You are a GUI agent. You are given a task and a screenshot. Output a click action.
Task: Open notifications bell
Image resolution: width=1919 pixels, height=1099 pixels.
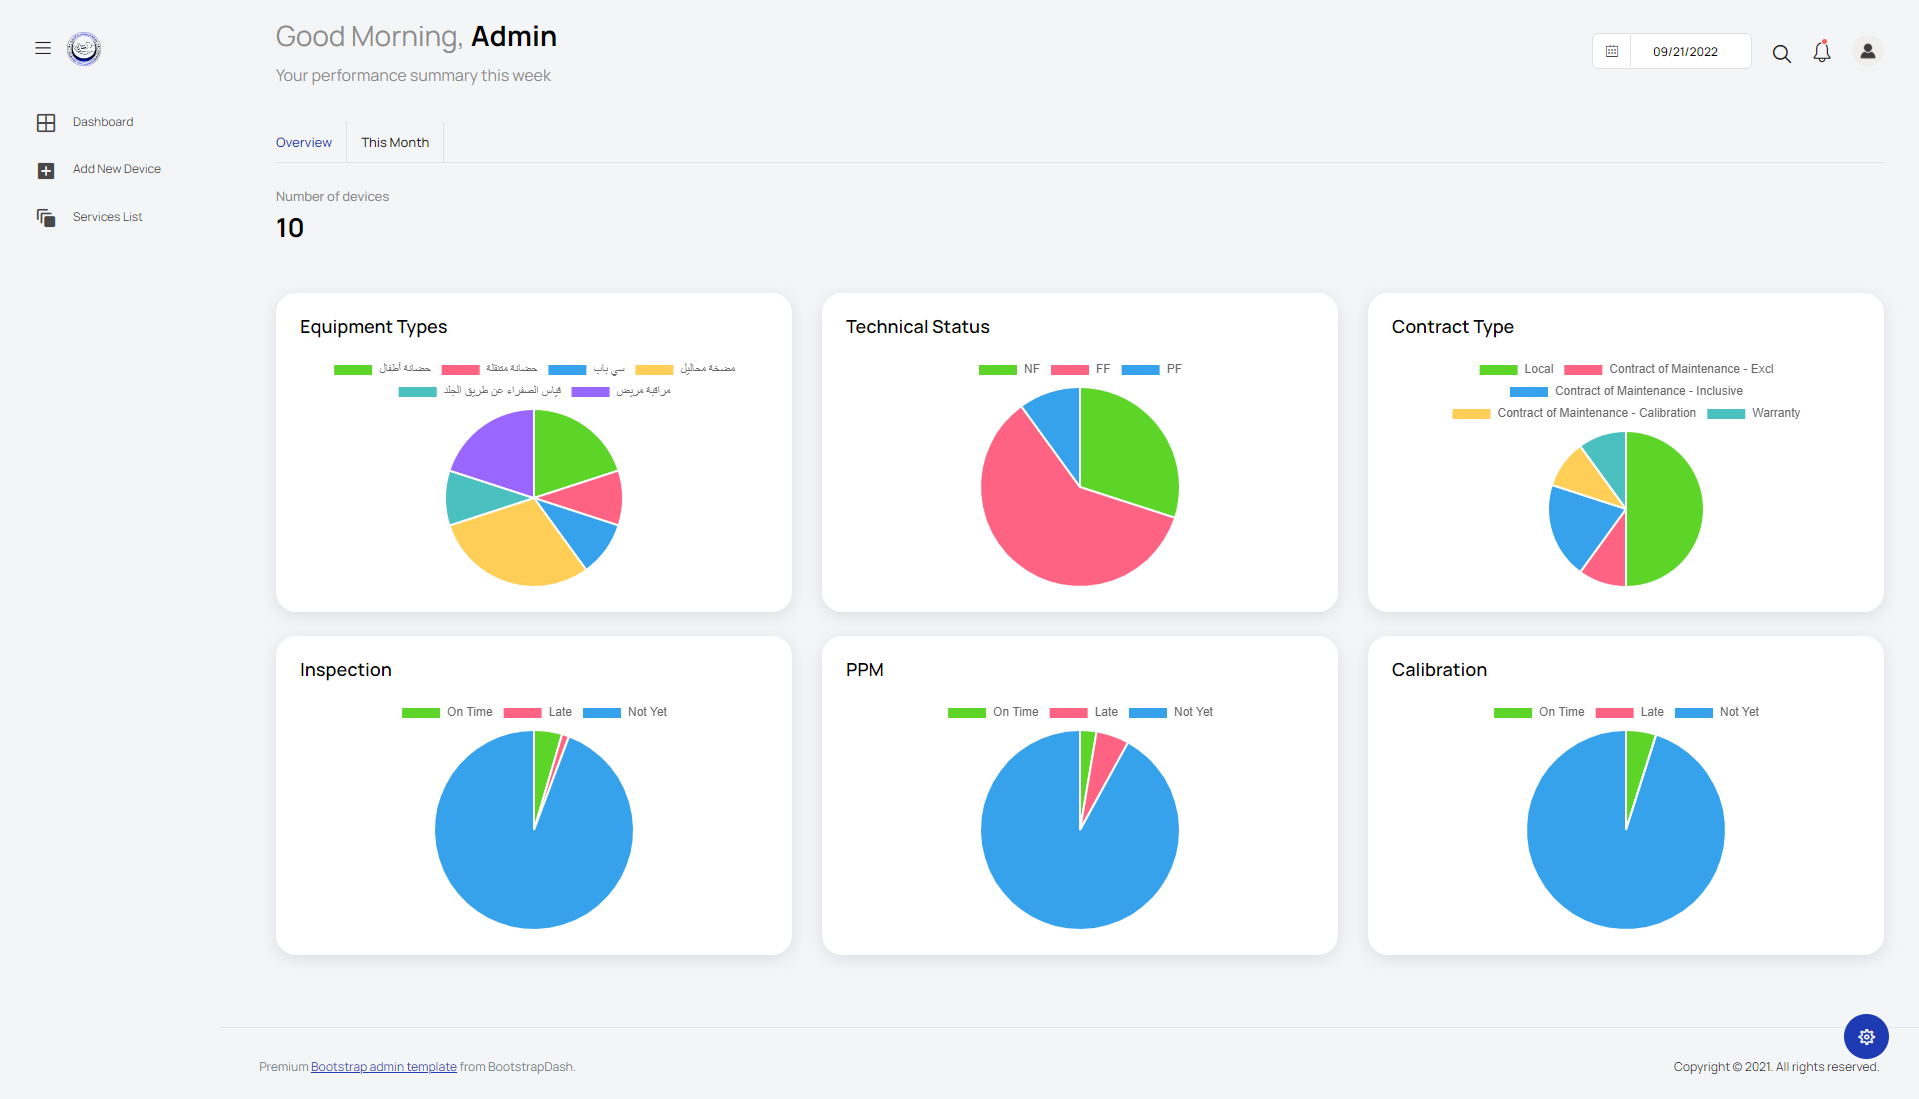pos(1822,52)
